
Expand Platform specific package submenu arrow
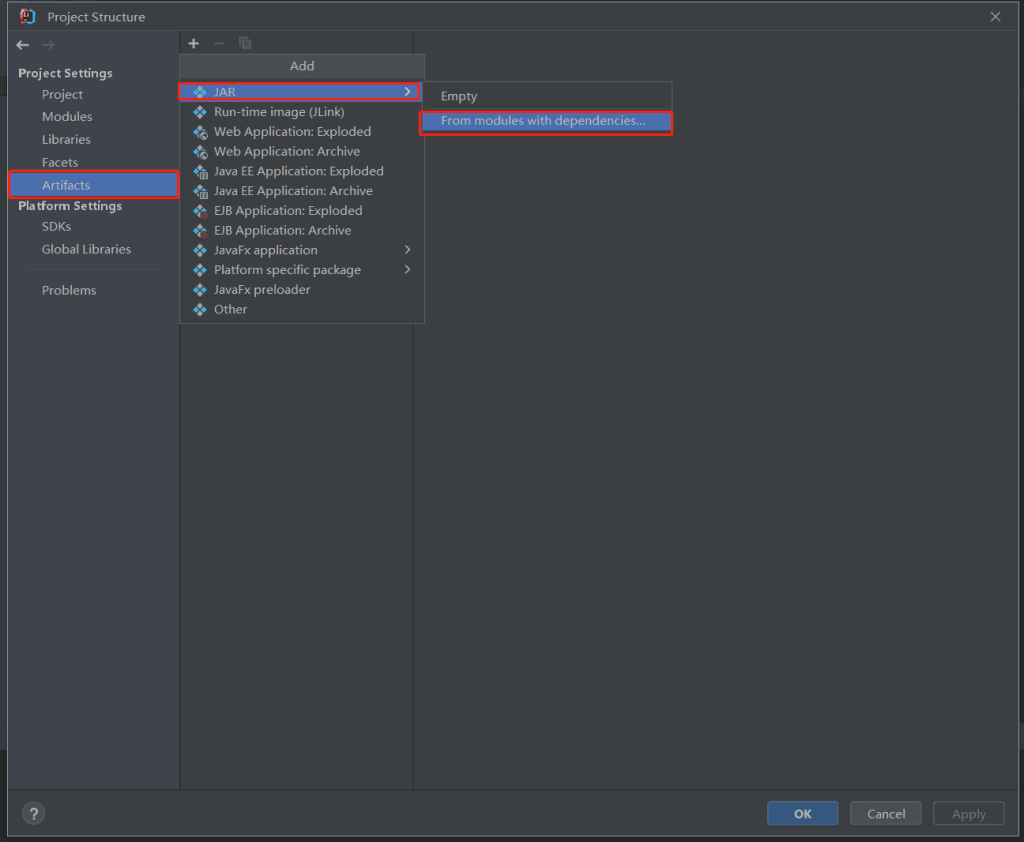coord(407,270)
